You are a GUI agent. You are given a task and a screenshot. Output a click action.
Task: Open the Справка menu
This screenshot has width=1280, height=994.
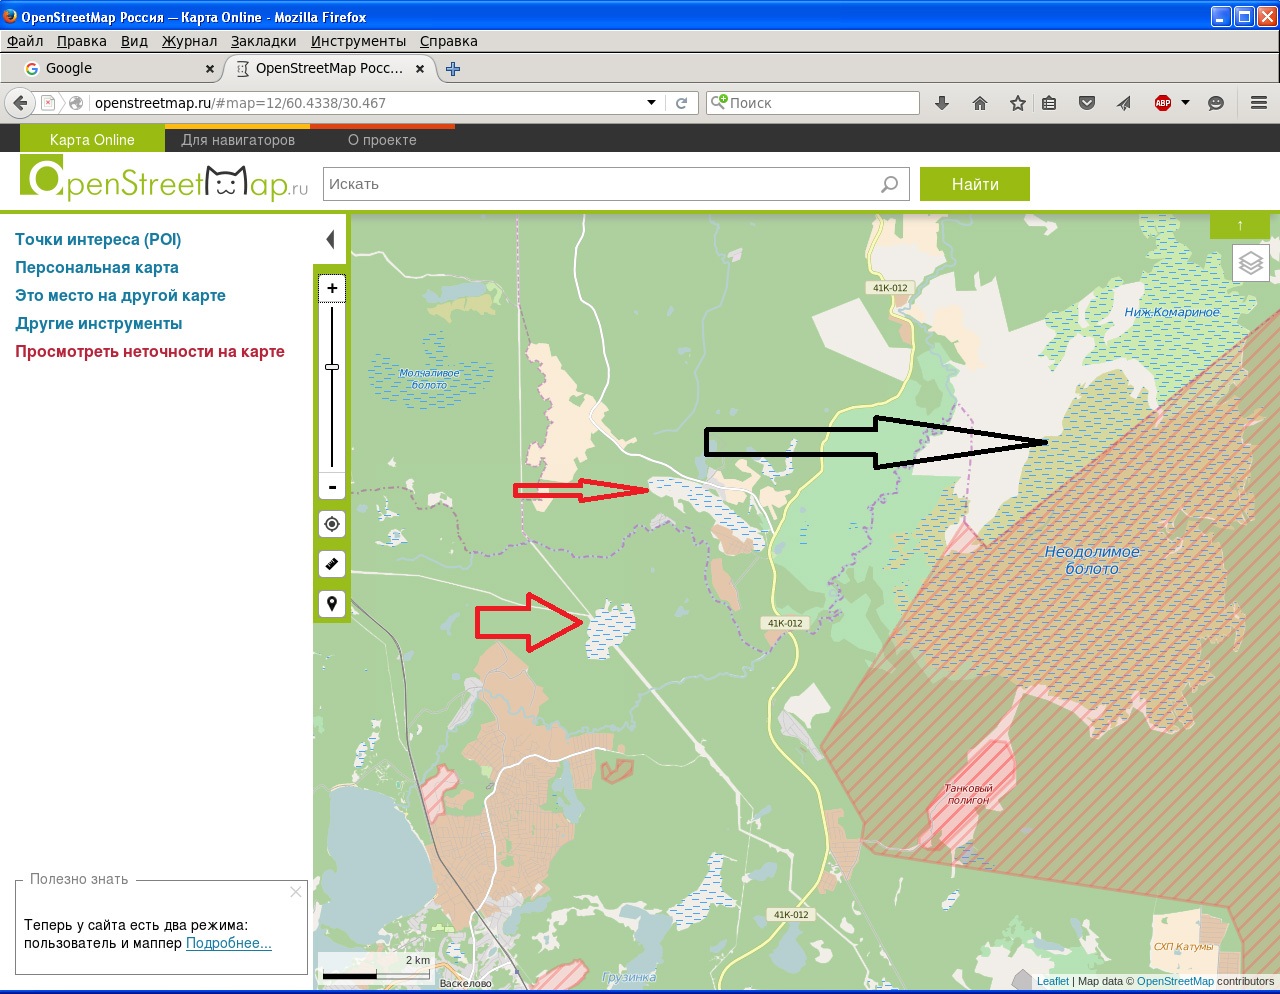(x=449, y=41)
